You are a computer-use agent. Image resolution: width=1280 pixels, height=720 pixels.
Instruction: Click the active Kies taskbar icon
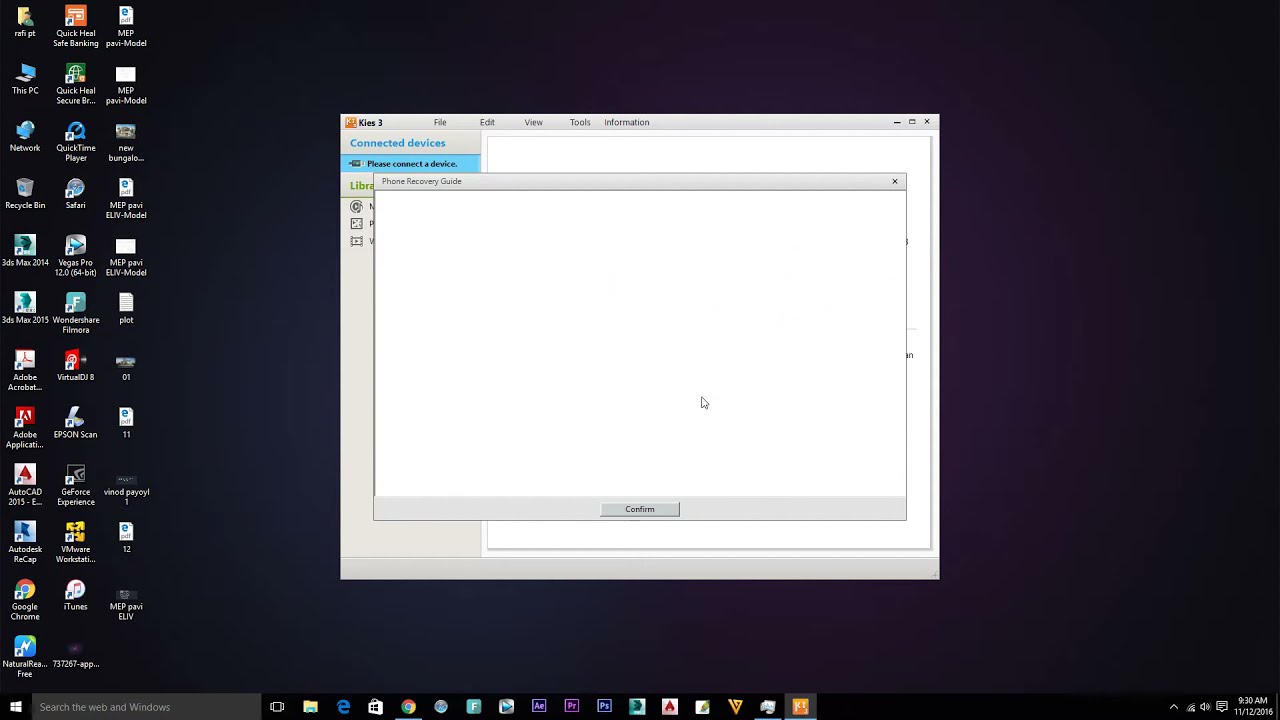(800, 707)
